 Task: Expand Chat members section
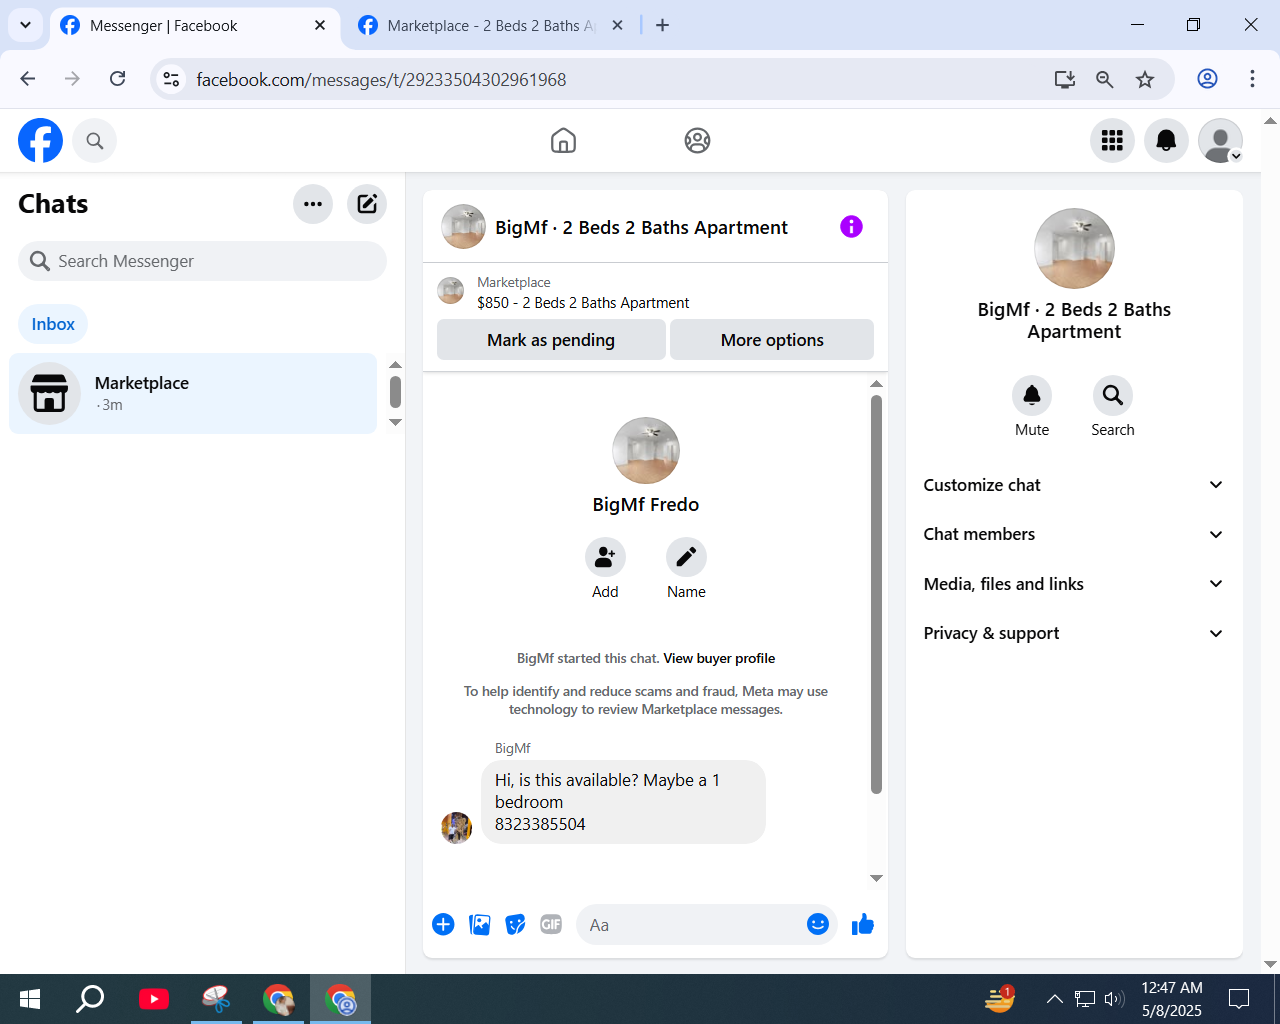1074,534
